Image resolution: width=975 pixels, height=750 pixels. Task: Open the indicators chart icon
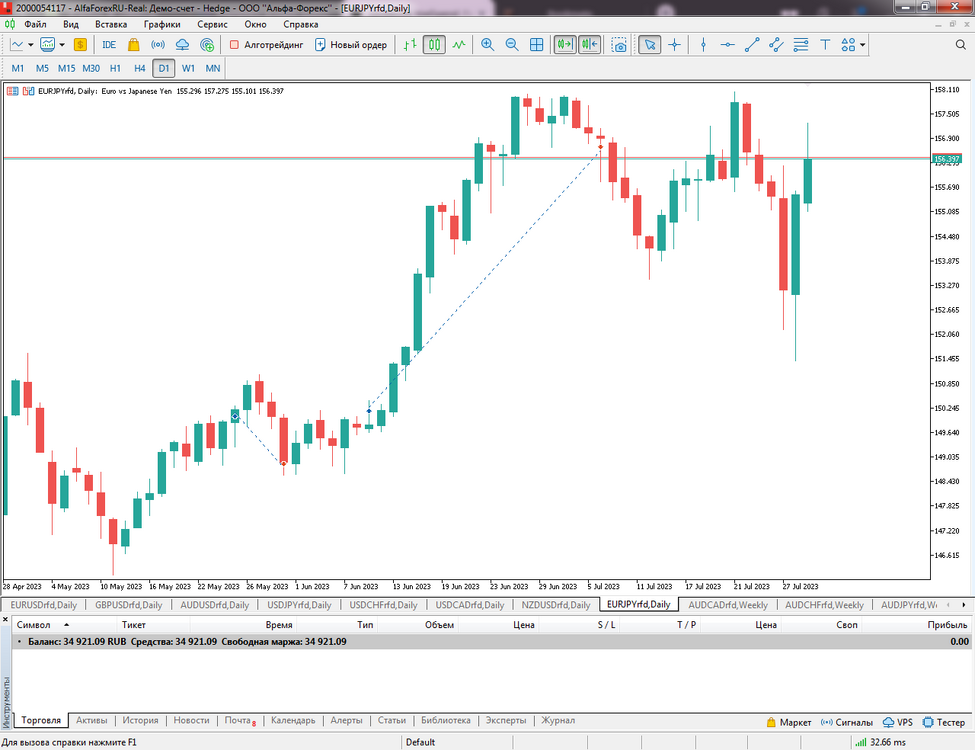[48, 45]
